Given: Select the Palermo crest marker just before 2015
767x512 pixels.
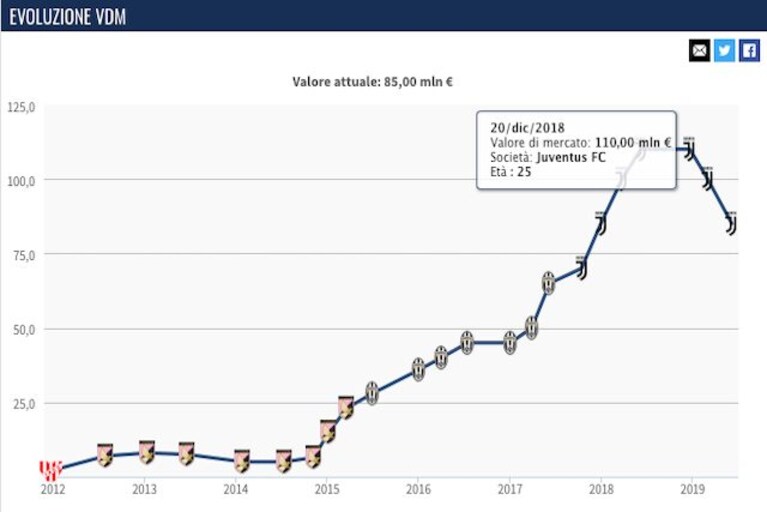Looking at the screenshot, I should click(x=313, y=457).
